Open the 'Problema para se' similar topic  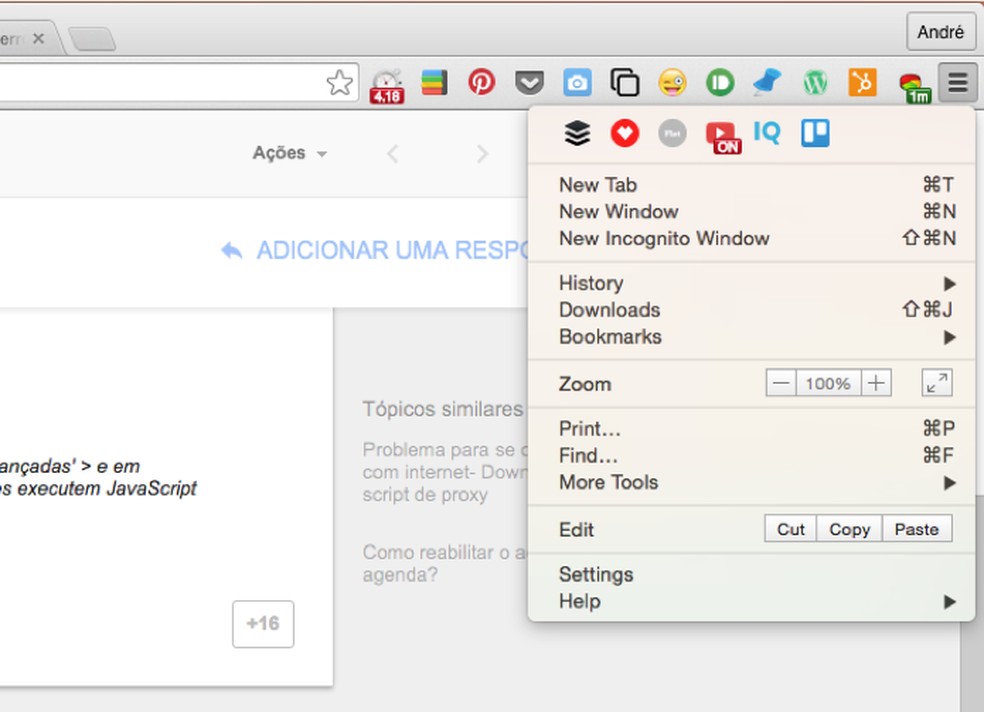tap(446, 472)
